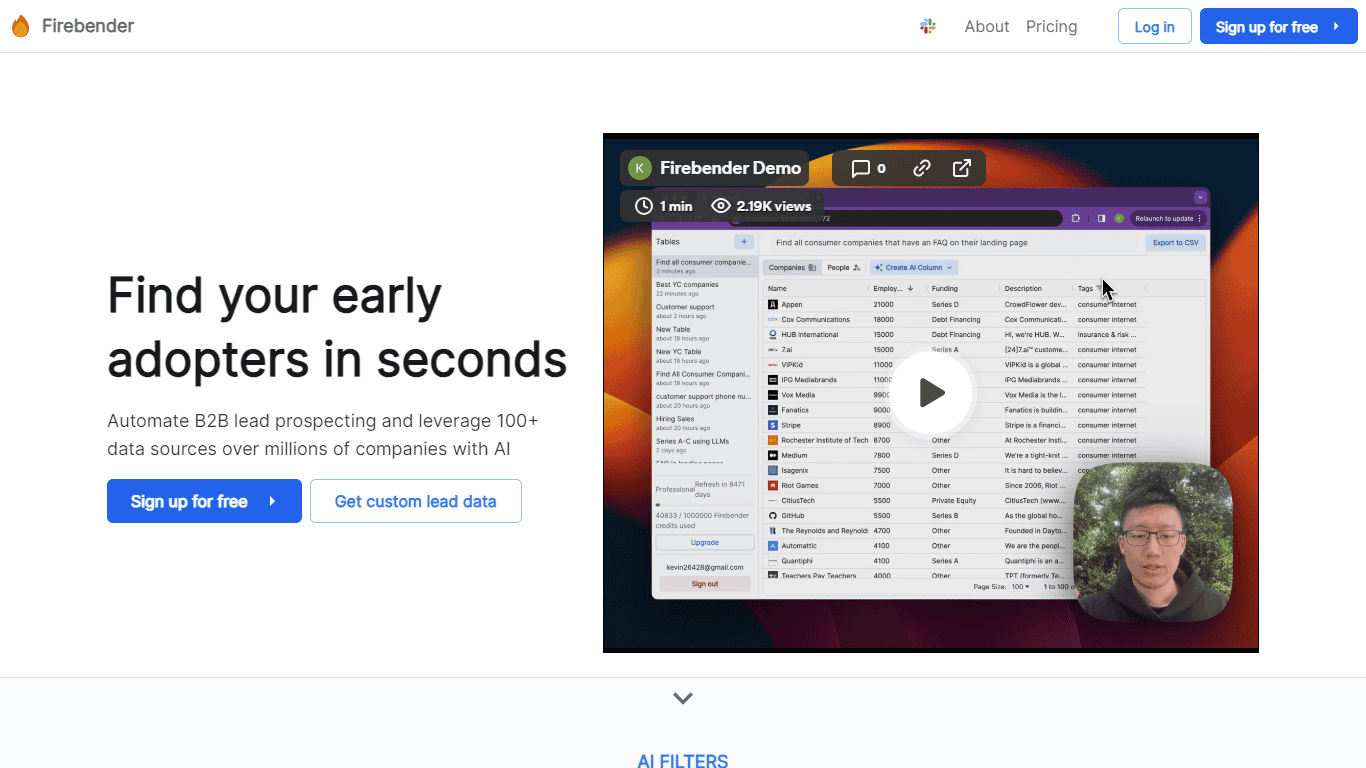This screenshot has height=768, width=1366.
Task: Click the 1 min clock icon
Action: (644, 206)
